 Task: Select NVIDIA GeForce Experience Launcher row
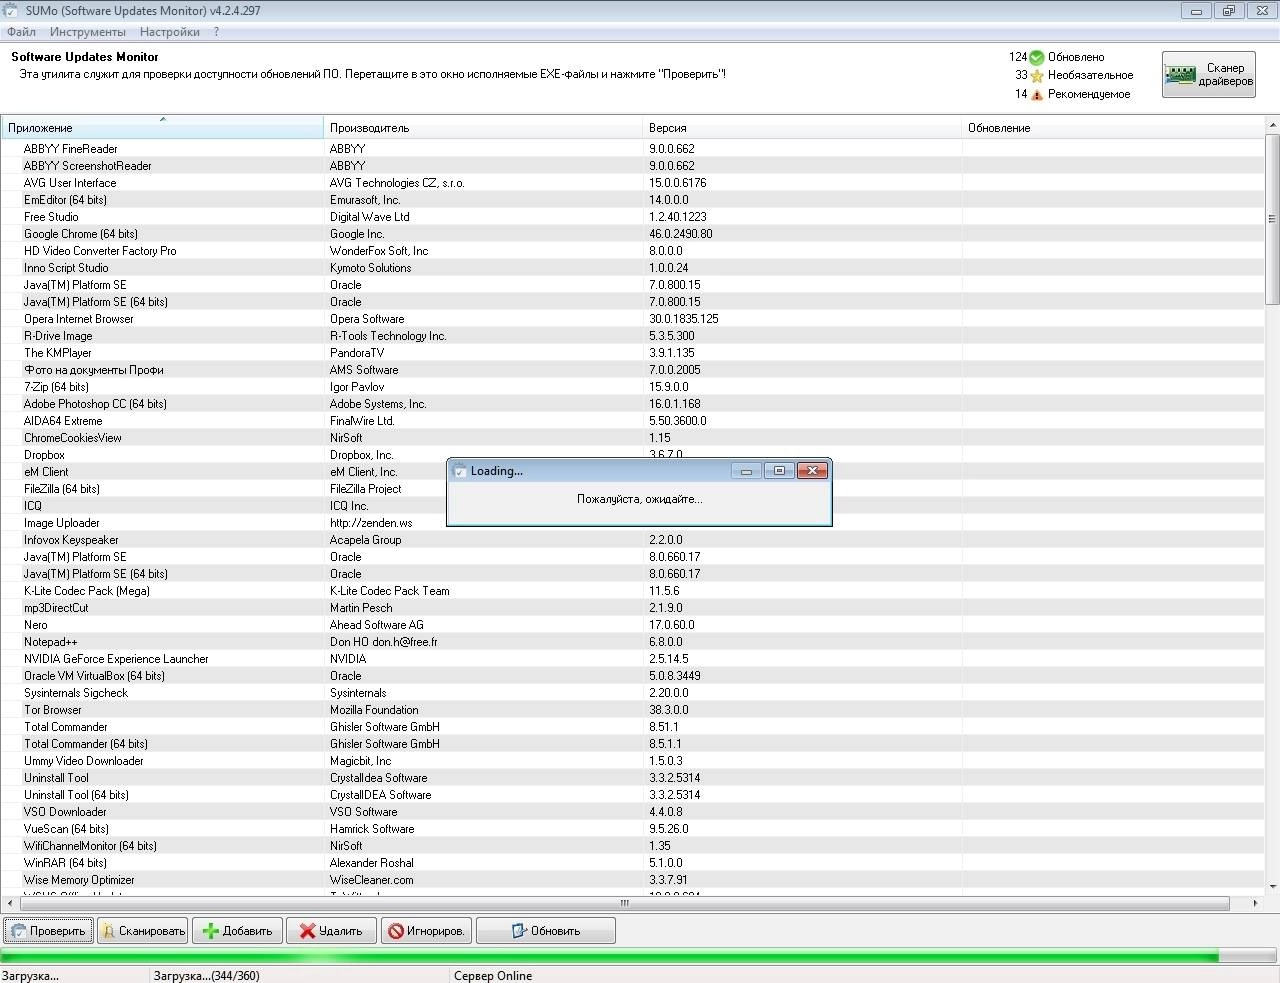coord(632,659)
